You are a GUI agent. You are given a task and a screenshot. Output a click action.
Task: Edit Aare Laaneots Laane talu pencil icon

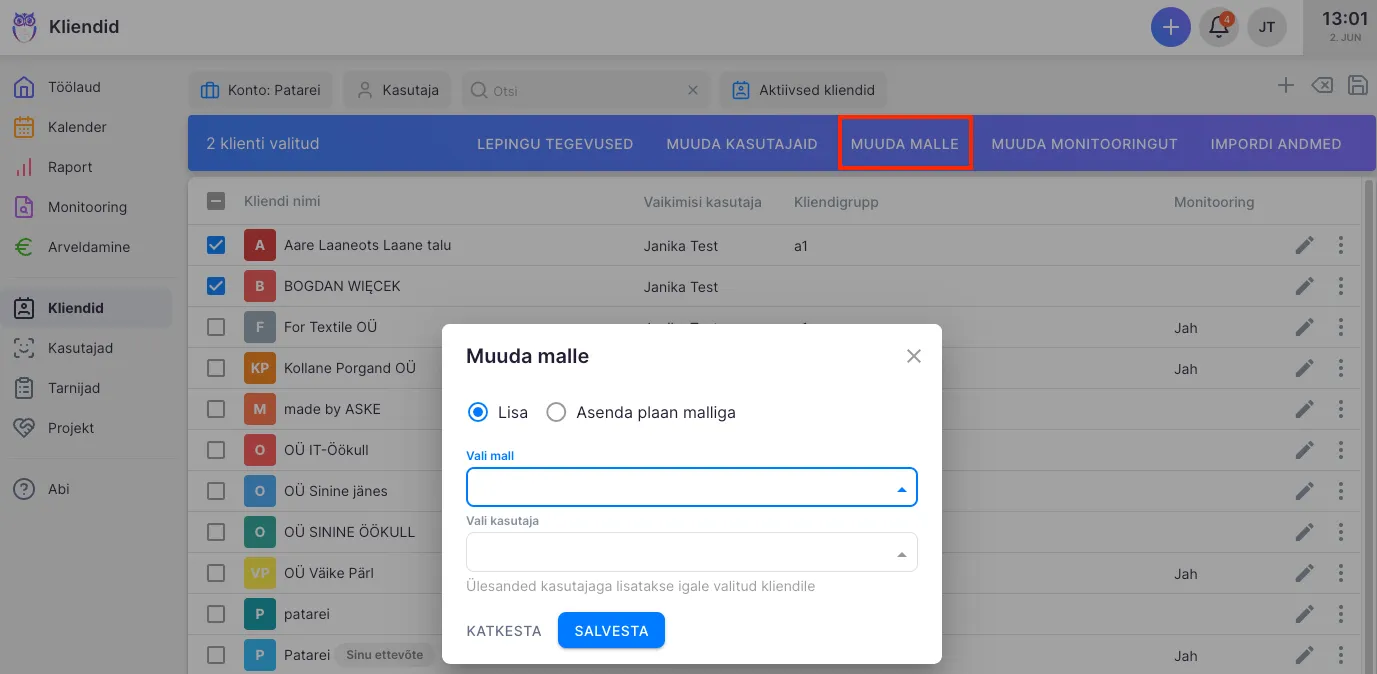click(x=1304, y=246)
